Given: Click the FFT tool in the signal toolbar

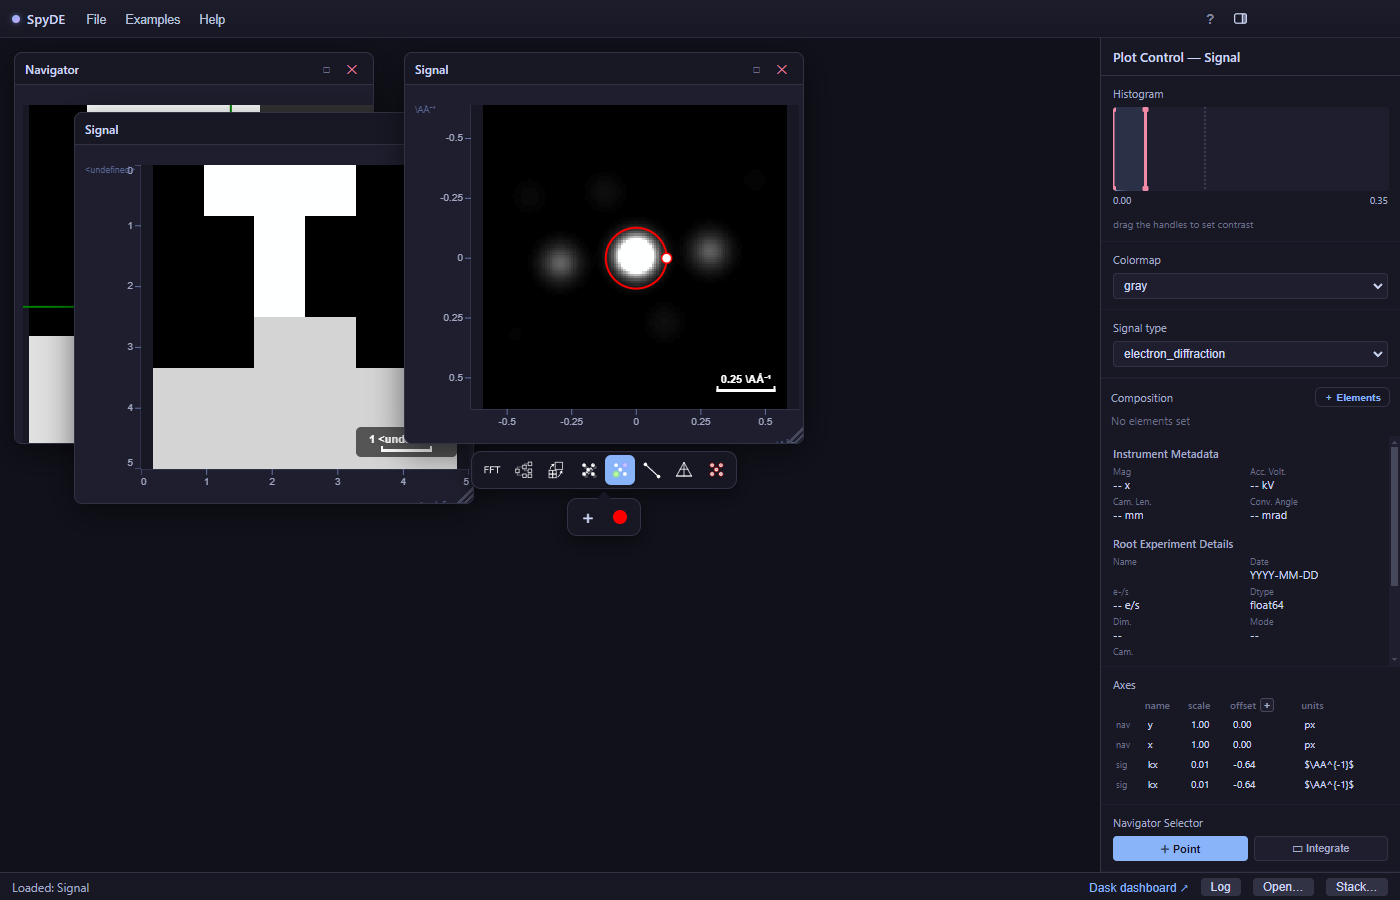Looking at the screenshot, I should click(492, 470).
